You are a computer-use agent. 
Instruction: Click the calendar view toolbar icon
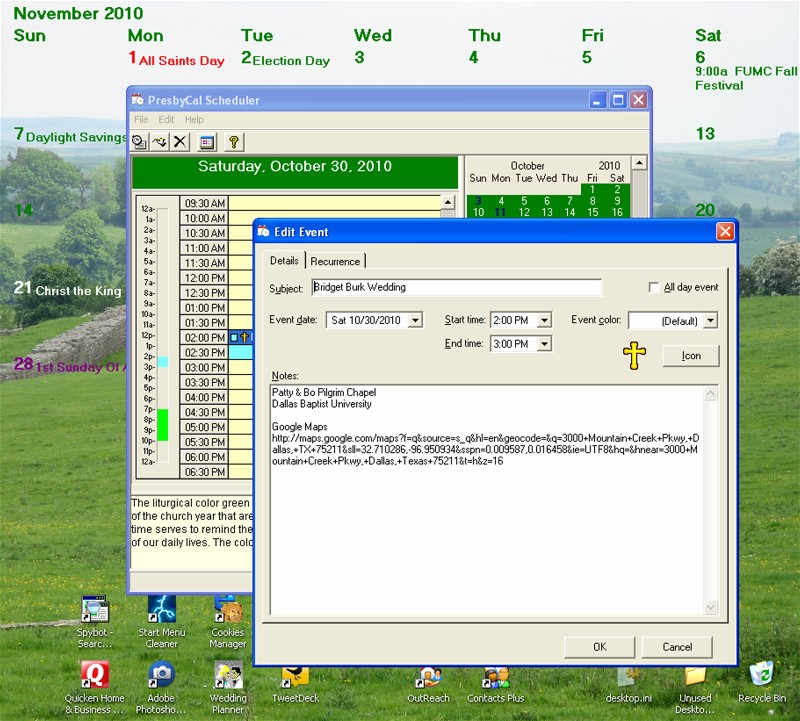(207, 142)
